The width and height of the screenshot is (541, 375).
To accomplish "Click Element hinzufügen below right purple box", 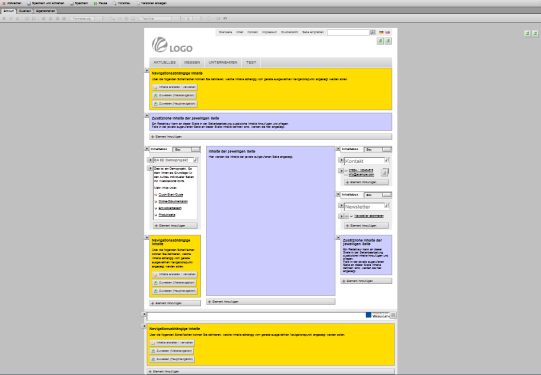I will [366, 281].
